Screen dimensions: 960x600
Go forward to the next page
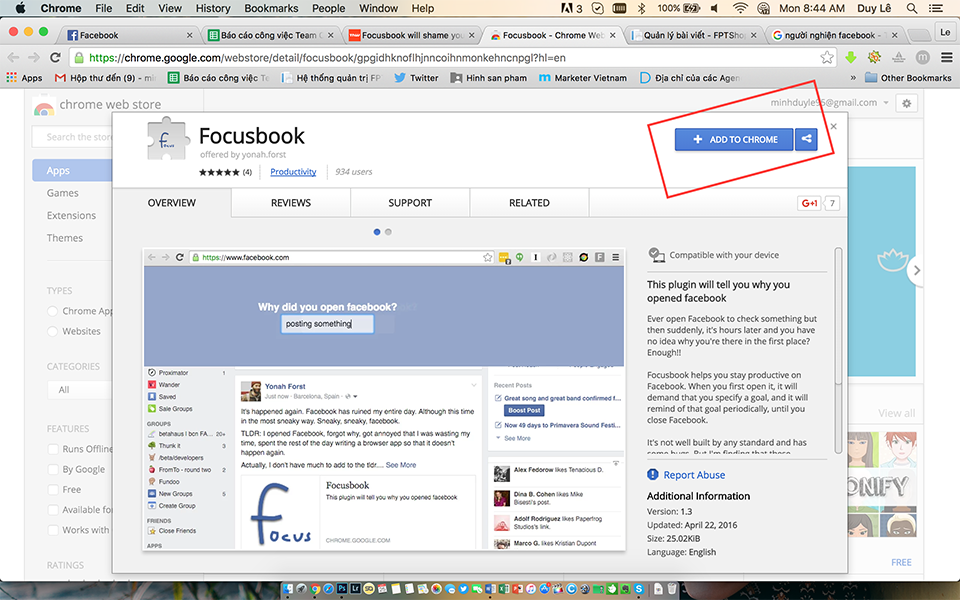tap(34, 58)
